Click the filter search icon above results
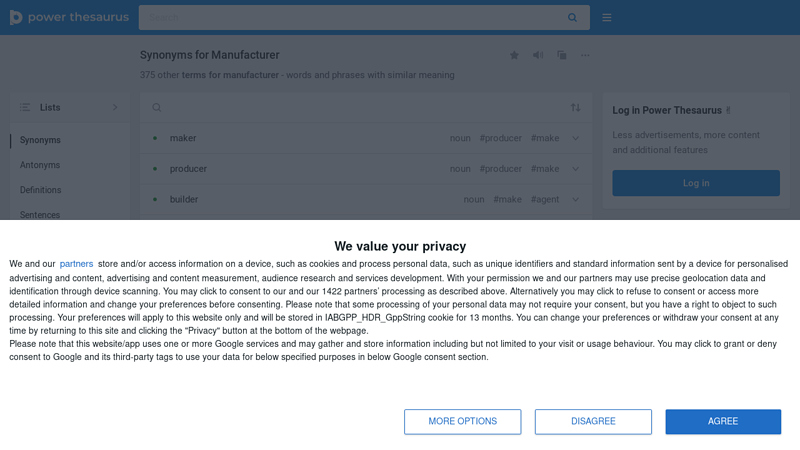Screen dimensions: 800x450 pos(157,108)
